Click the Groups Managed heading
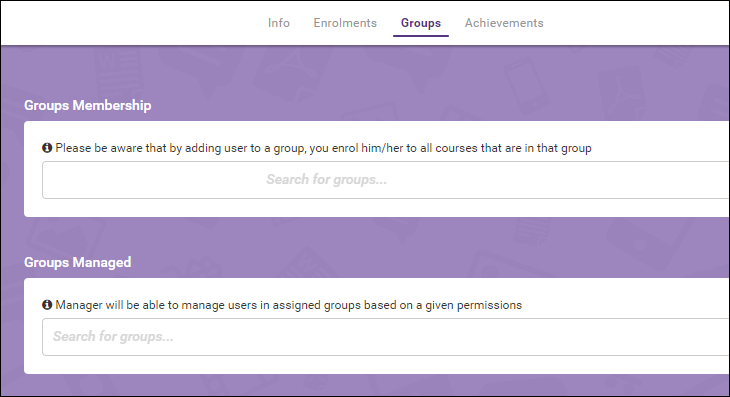This screenshot has height=397, width=730. tap(78, 262)
